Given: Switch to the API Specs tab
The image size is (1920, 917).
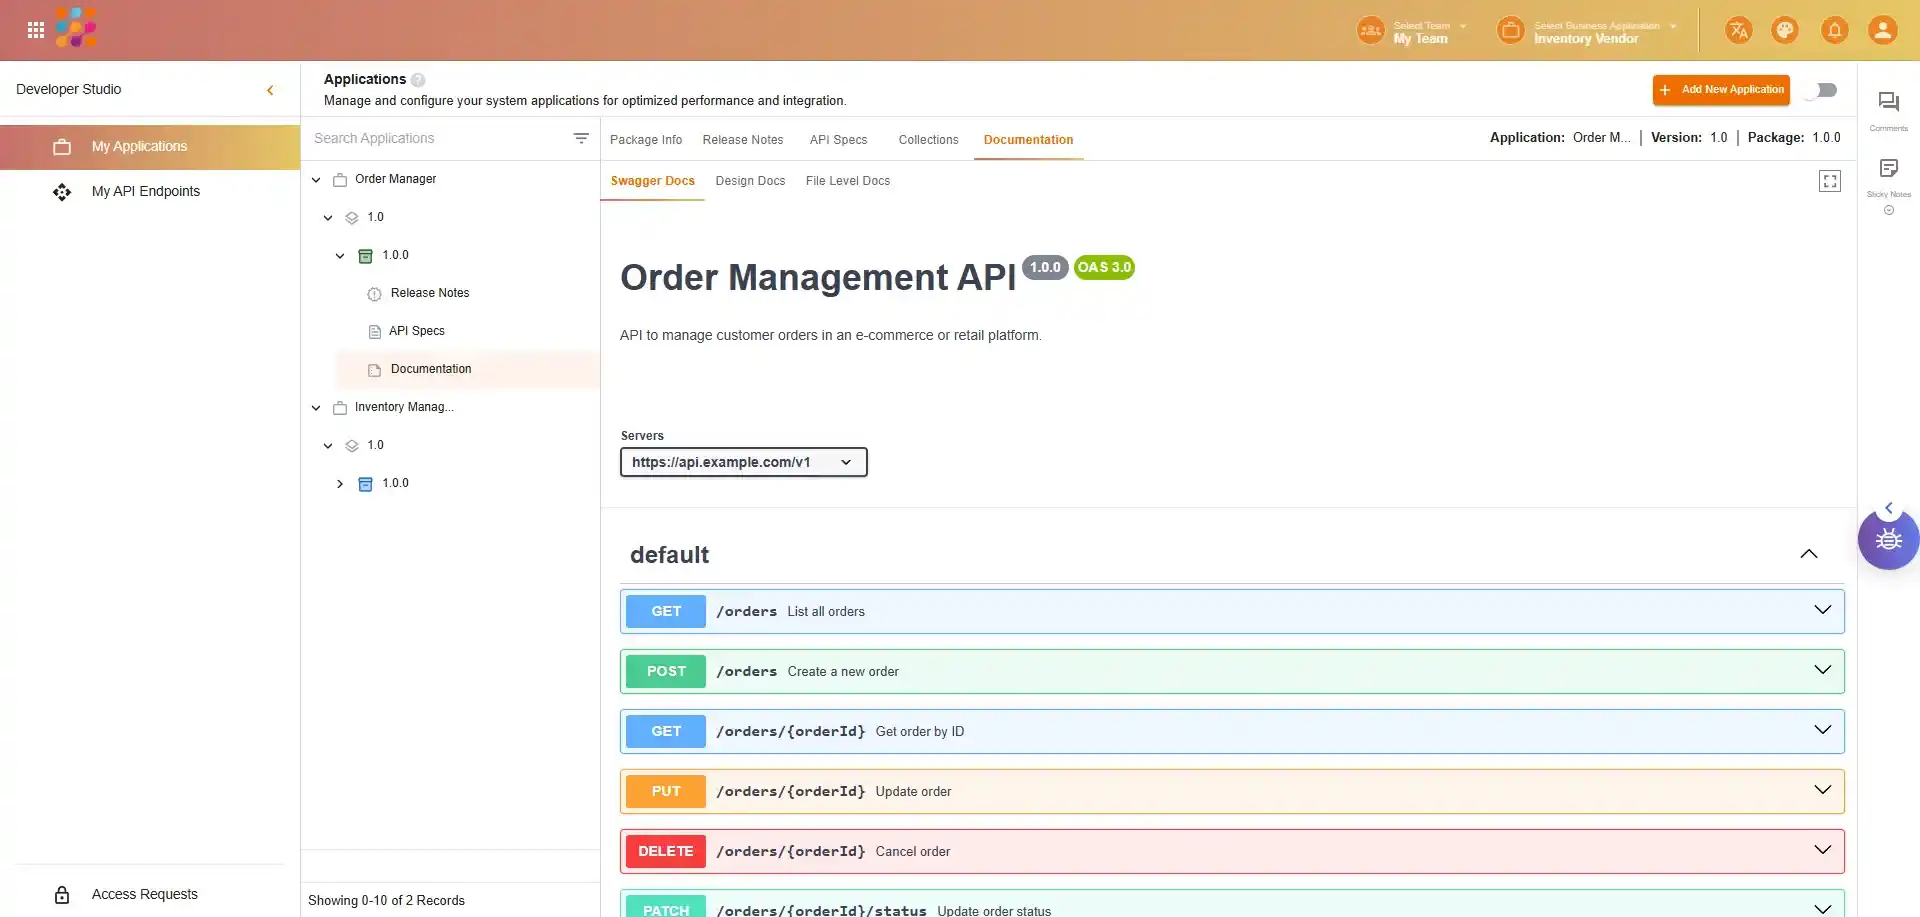Looking at the screenshot, I should point(838,140).
